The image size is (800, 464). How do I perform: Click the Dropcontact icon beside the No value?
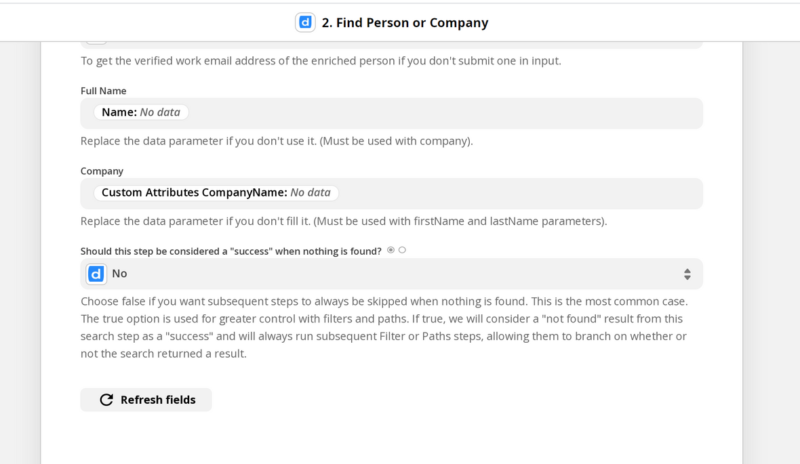tap(96, 274)
